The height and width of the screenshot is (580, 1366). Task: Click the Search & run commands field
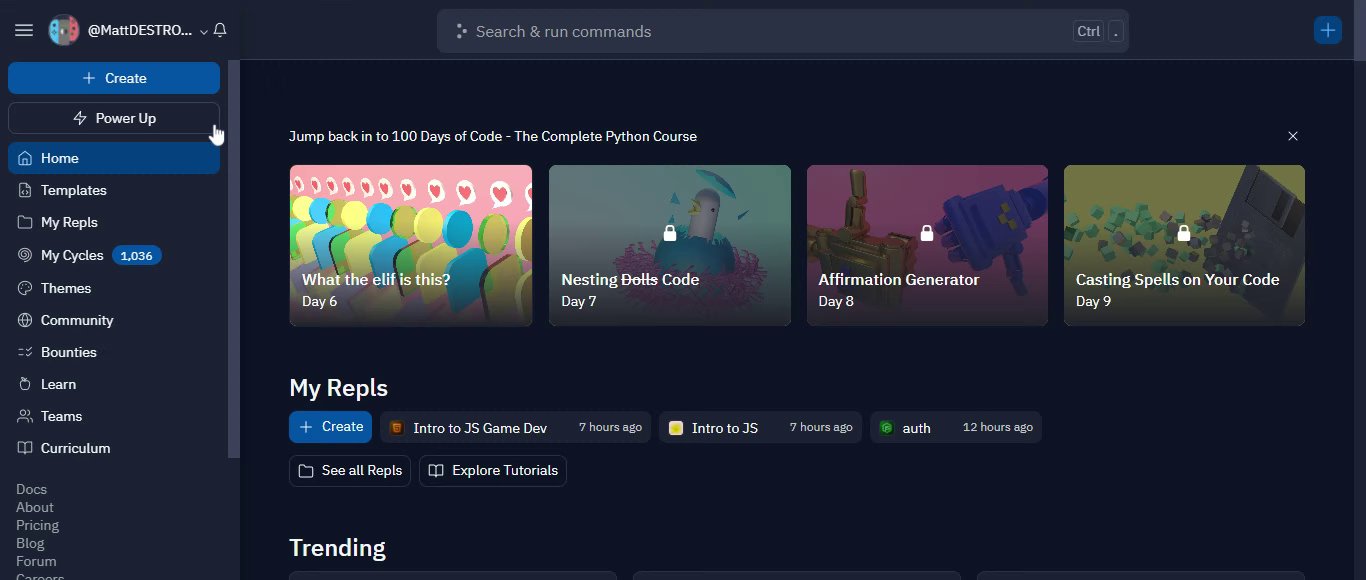coord(783,31)
